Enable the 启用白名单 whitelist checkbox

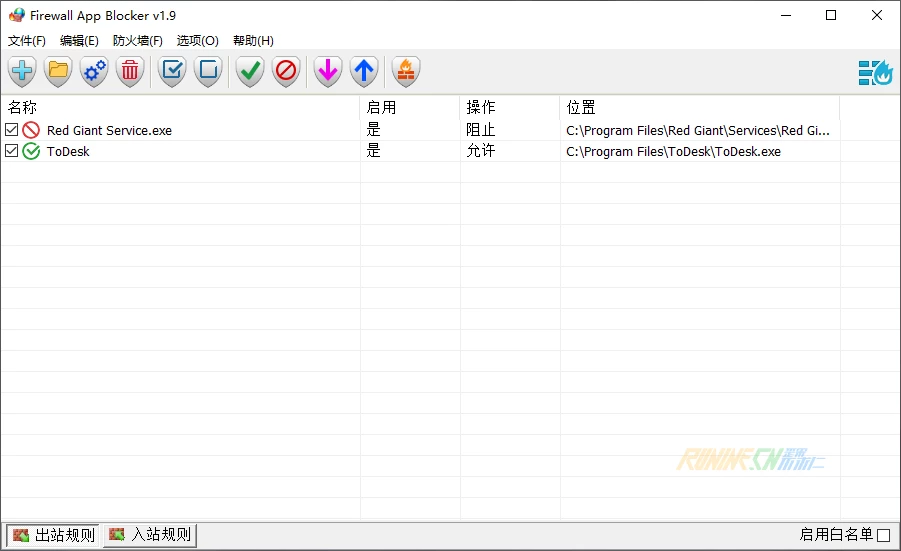[883, 536]
